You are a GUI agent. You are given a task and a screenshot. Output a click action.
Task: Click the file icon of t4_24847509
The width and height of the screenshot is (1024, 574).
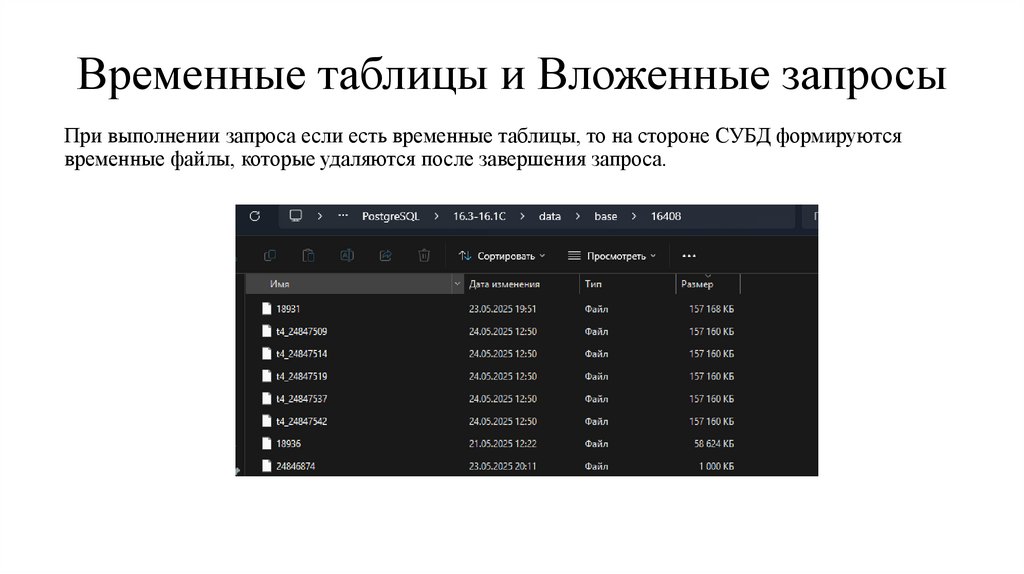click(x=266, y=331)
